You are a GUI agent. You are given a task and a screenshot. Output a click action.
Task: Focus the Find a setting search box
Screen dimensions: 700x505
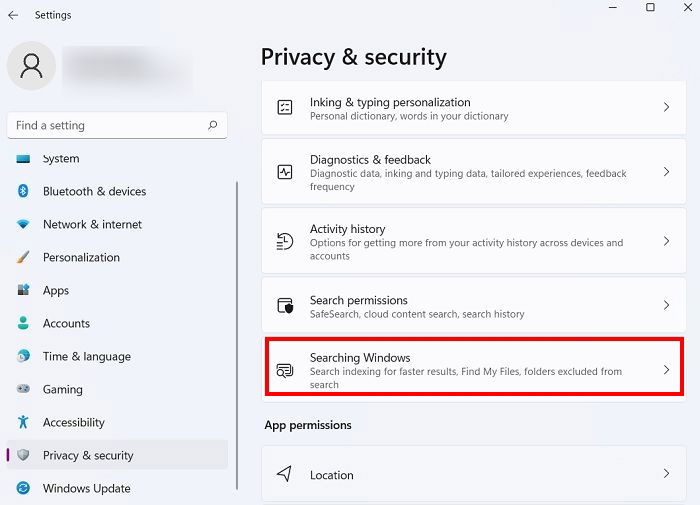(x=117, y=125)
